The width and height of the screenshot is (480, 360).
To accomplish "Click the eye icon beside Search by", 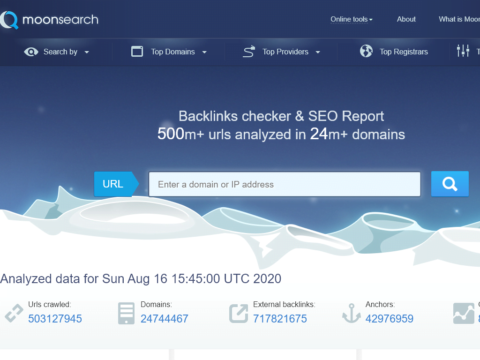I will 31,52.
